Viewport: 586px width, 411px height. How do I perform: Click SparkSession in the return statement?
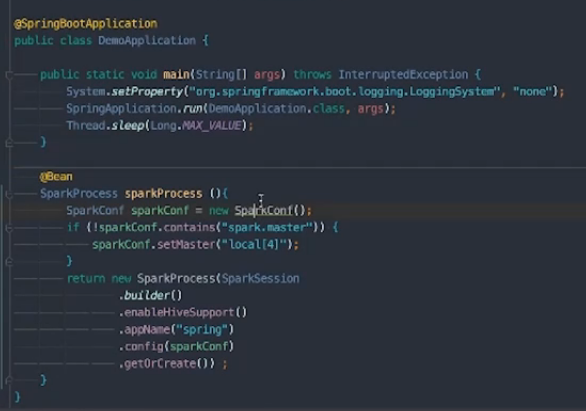[260, 279]
